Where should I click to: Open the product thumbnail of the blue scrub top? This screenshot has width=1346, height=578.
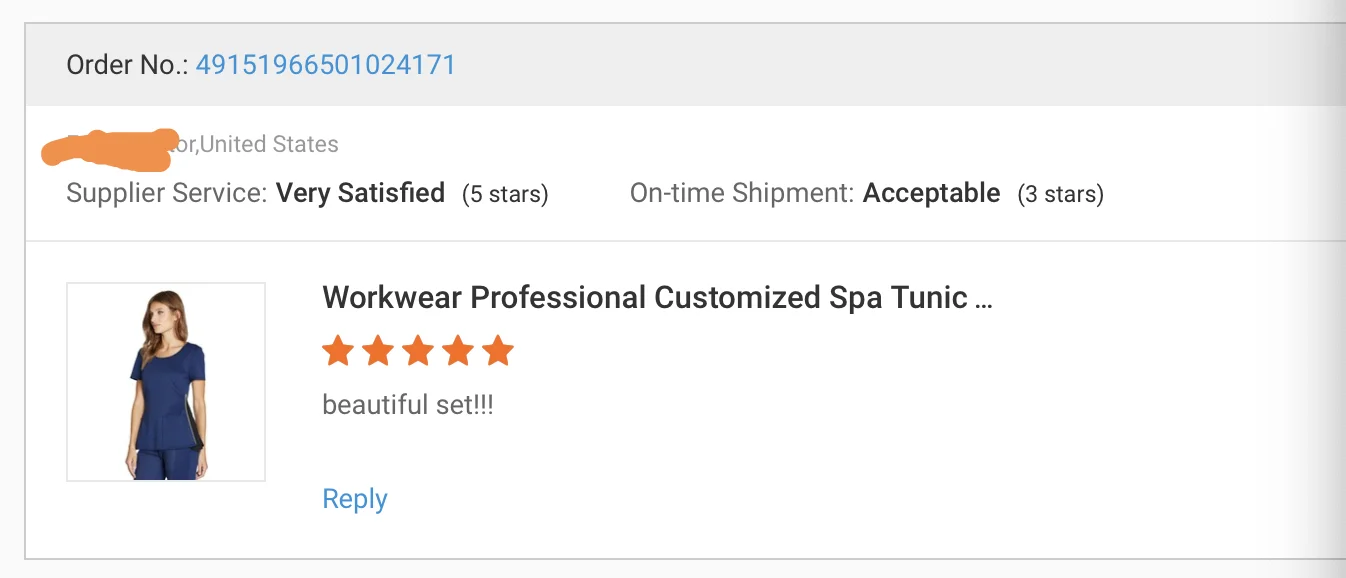point(166,381)
